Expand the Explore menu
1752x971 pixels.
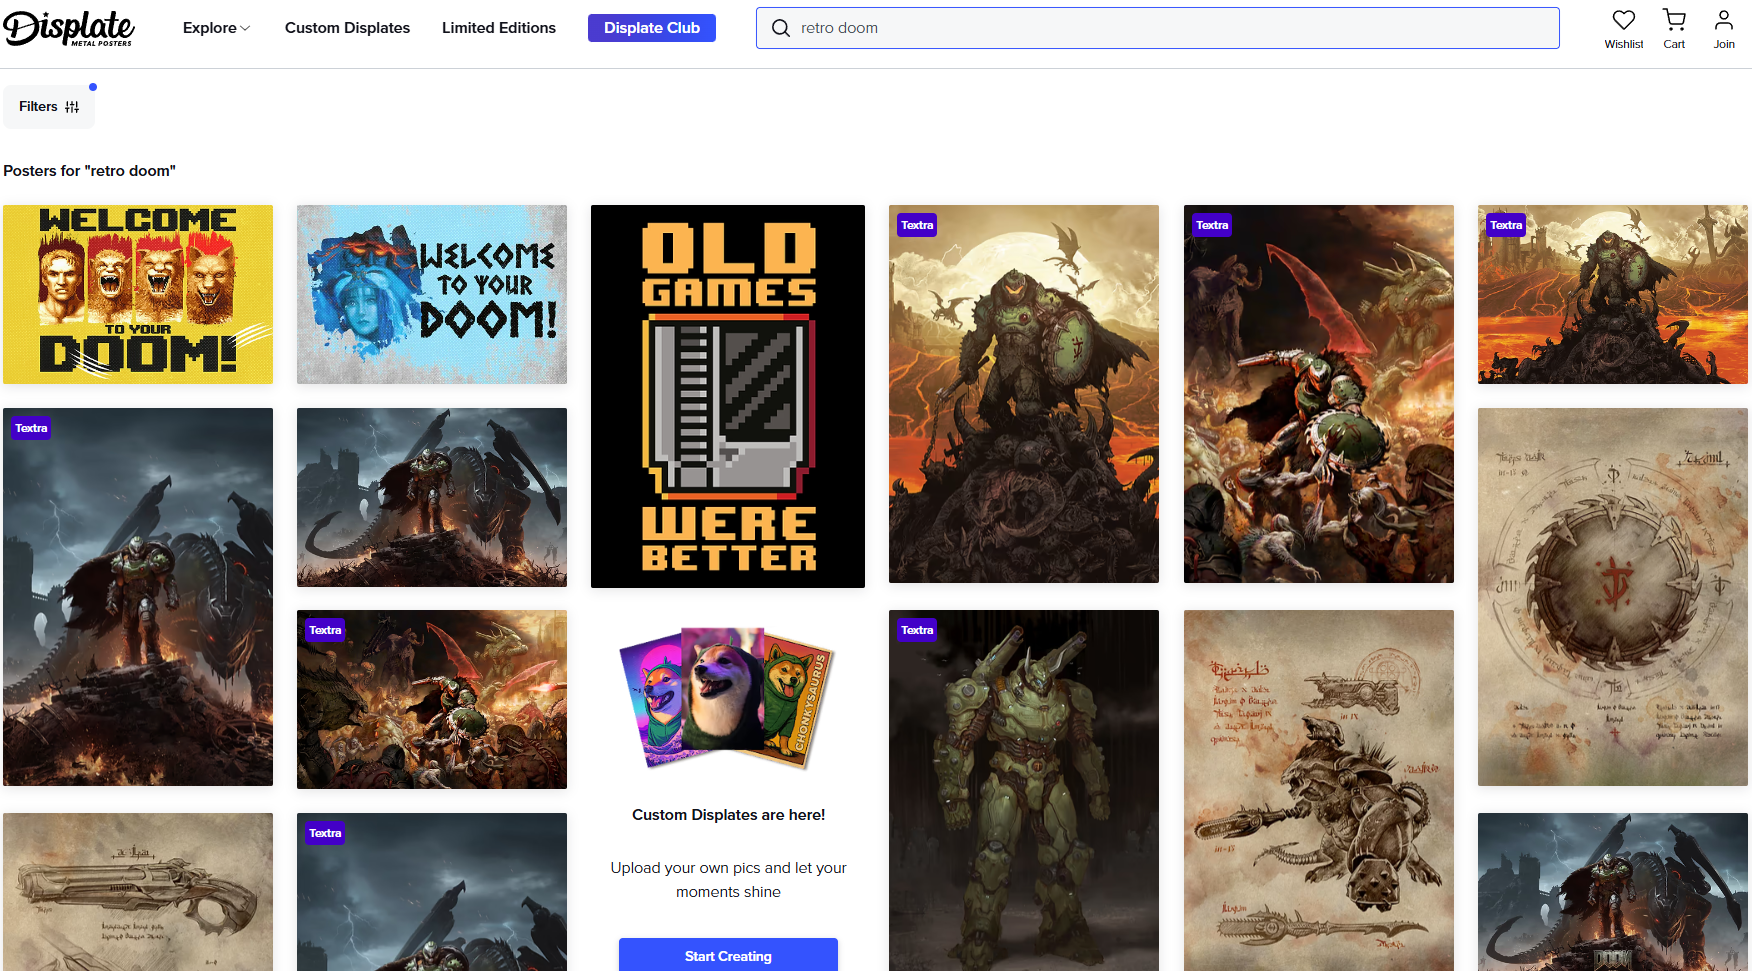pyautogui.click(x=216, y=28)
